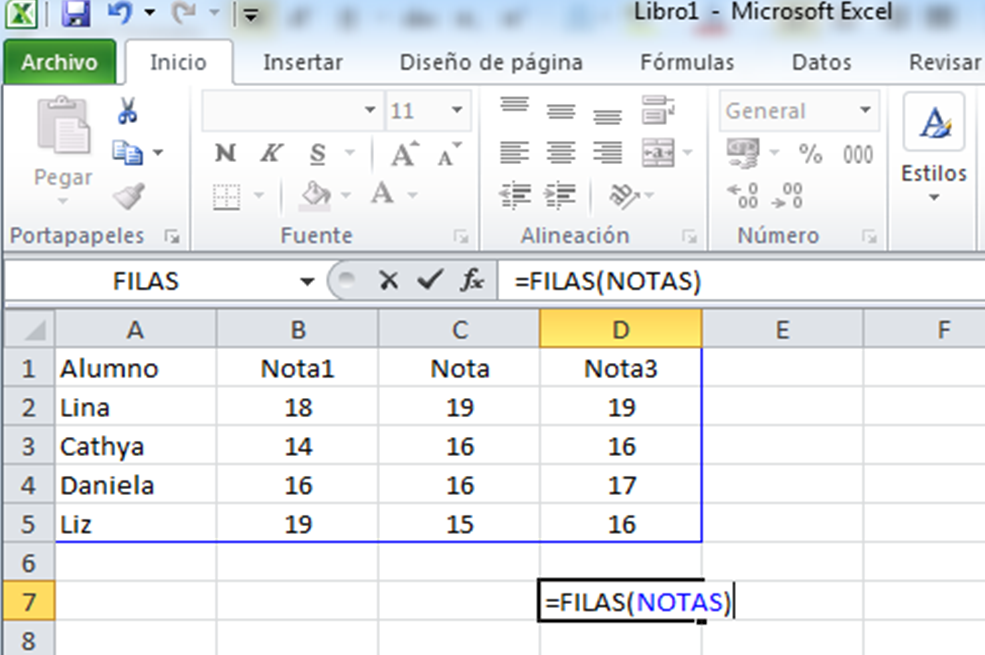Click the fill color paint bucket

point(315,193)
